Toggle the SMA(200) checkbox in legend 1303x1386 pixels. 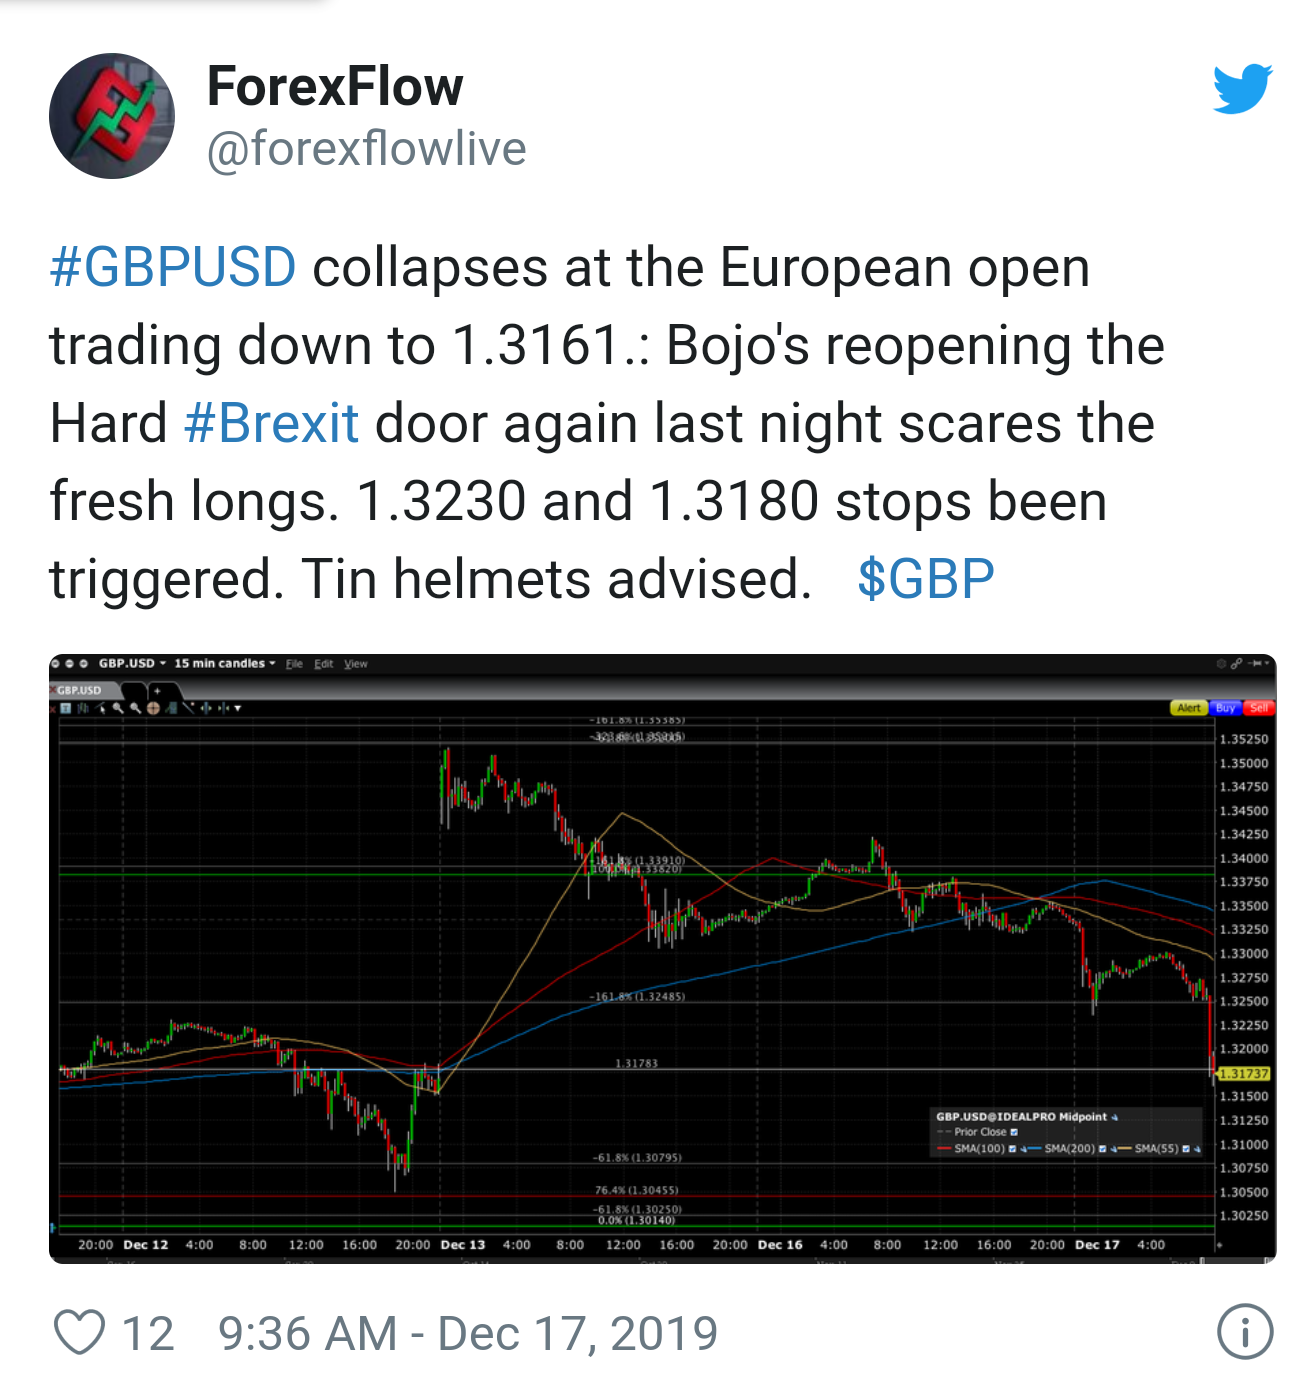click(x=1102, y=1149)
